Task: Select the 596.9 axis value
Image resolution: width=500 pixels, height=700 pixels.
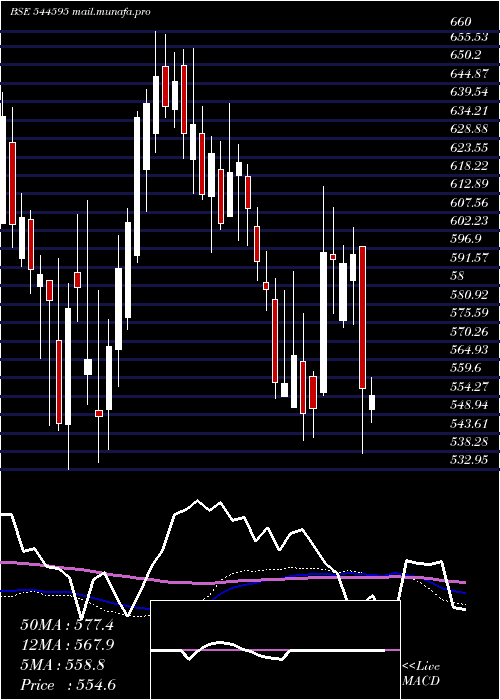Action: coord(465,239)
